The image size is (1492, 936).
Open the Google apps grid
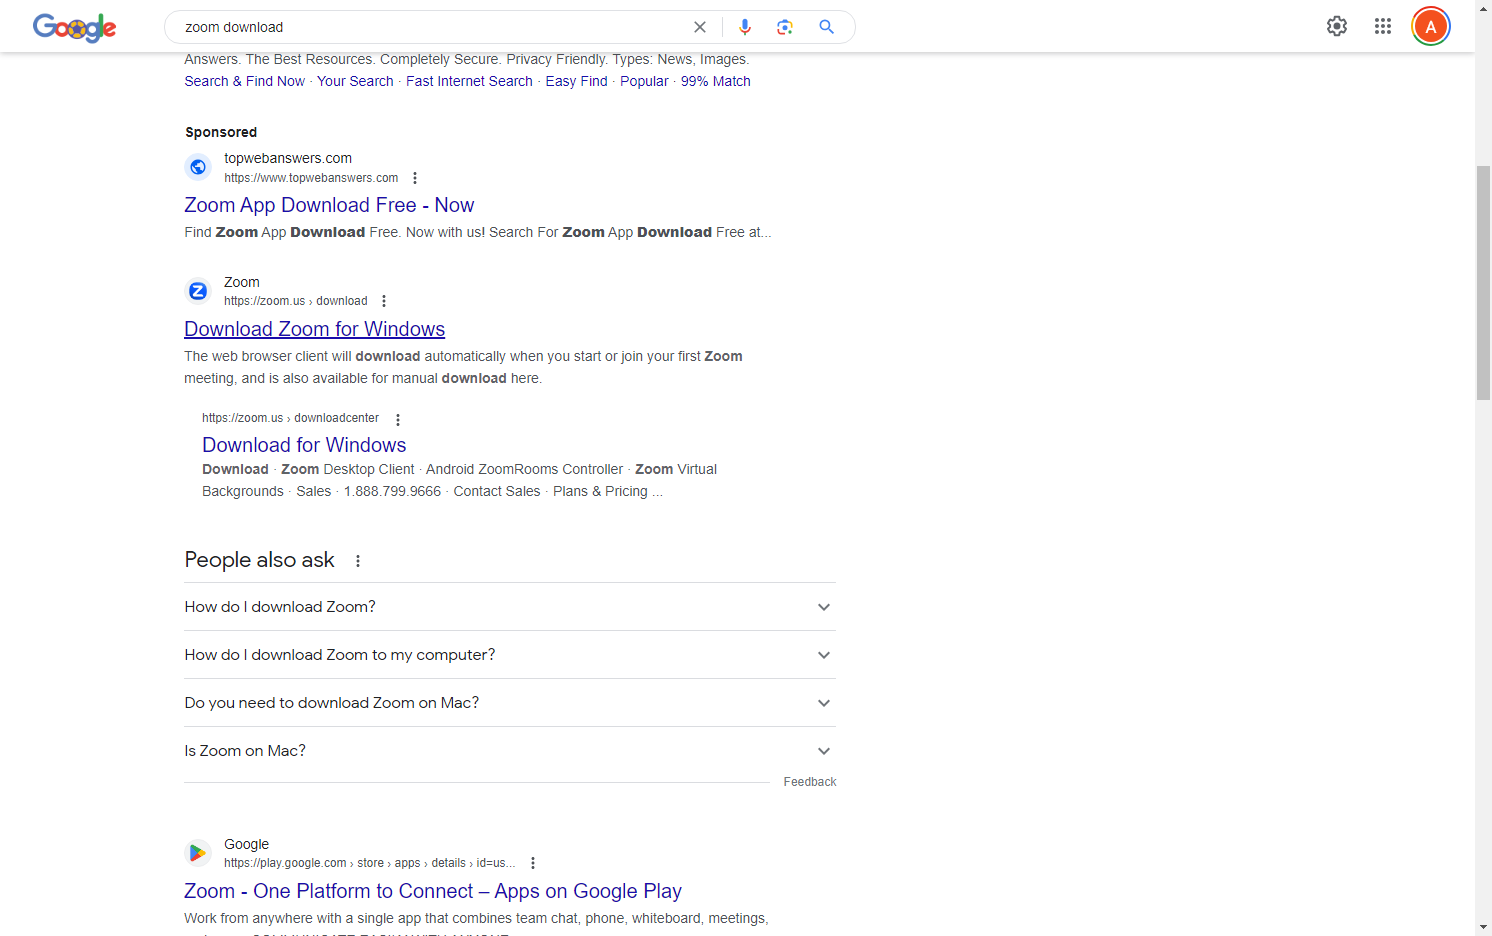(1383, 27)
